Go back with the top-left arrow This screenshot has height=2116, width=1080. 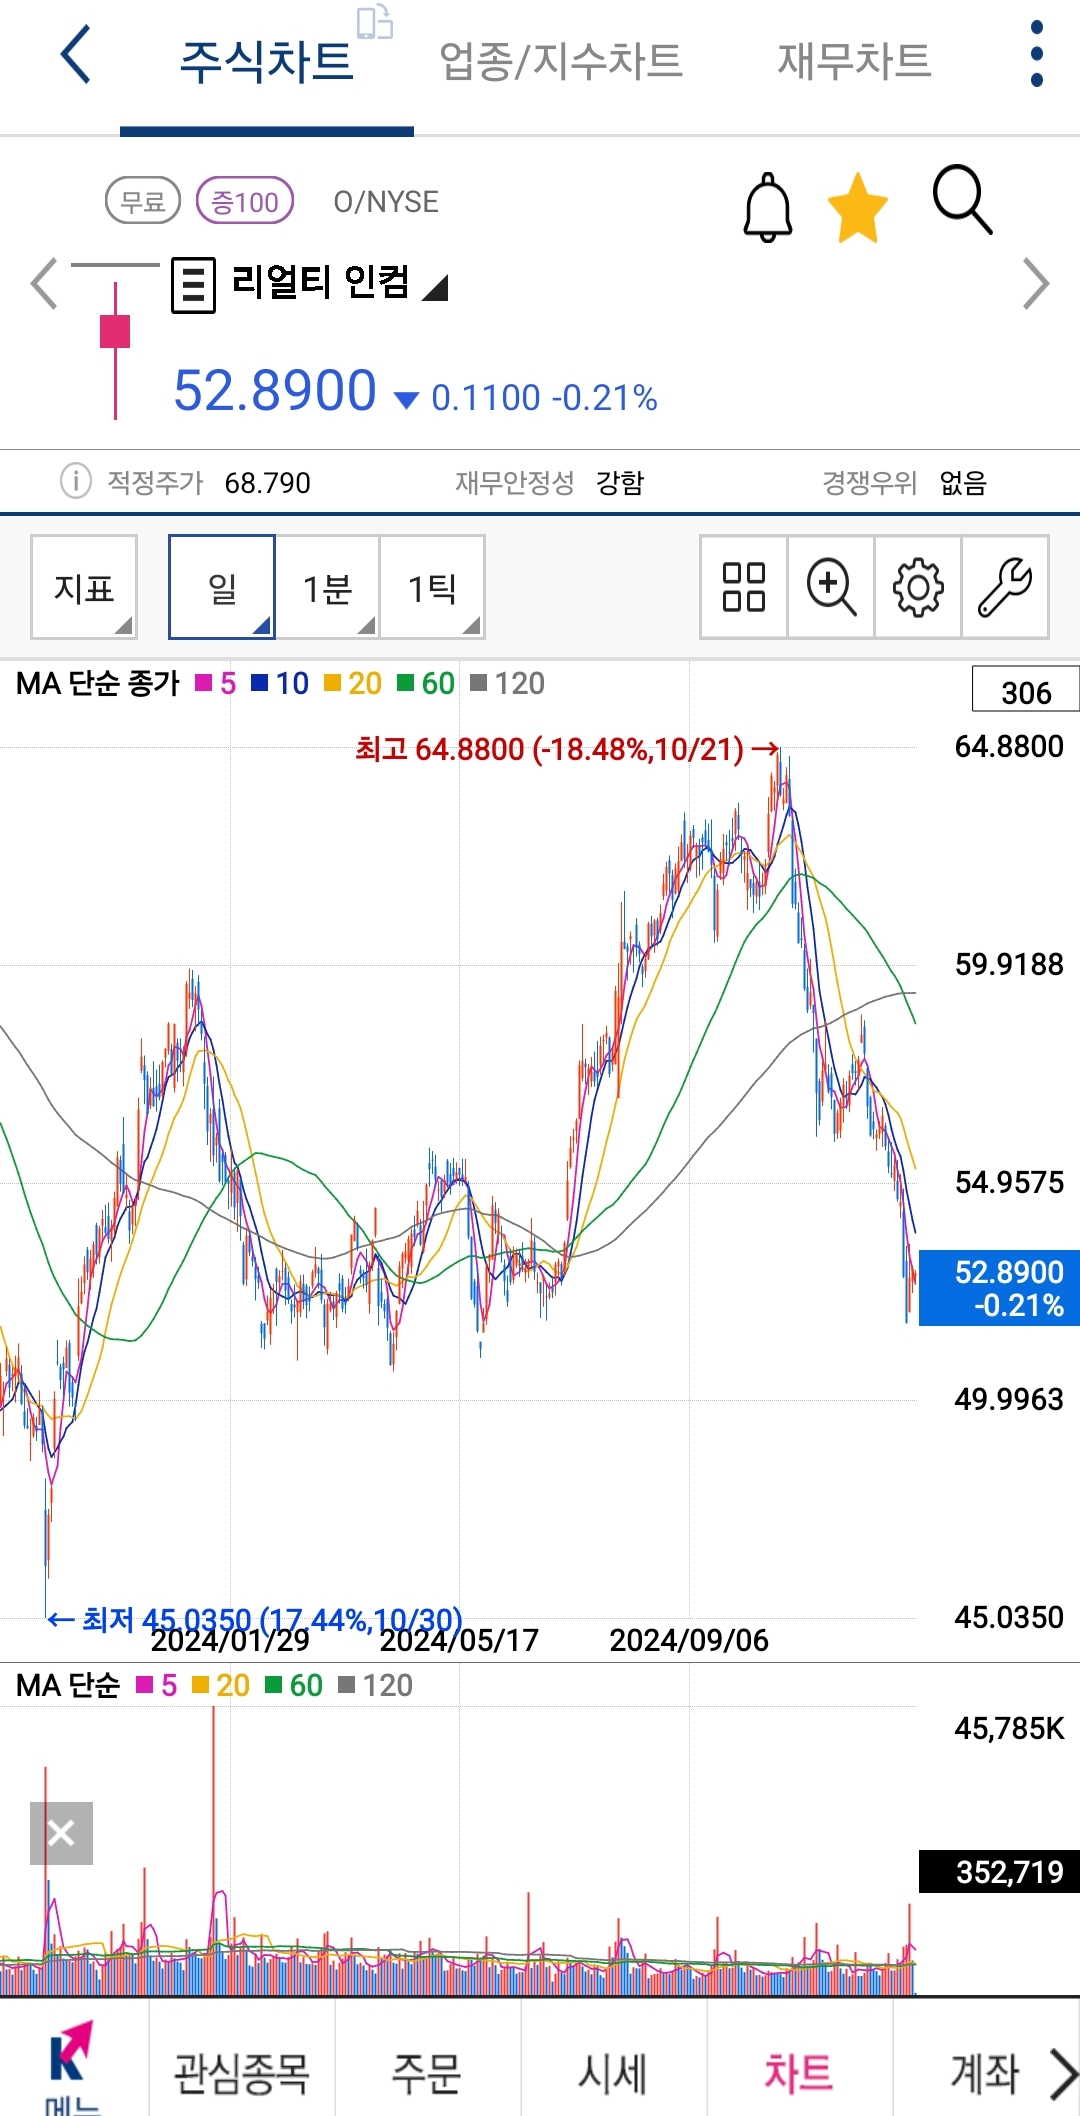point(76,55)
